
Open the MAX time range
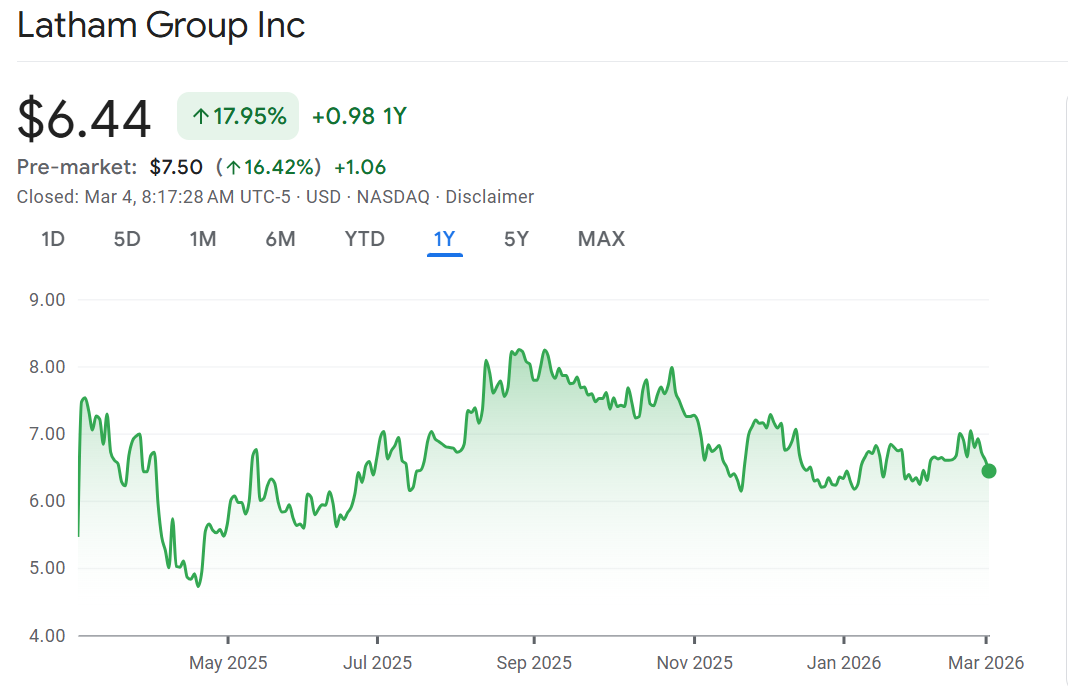point(601,239)
